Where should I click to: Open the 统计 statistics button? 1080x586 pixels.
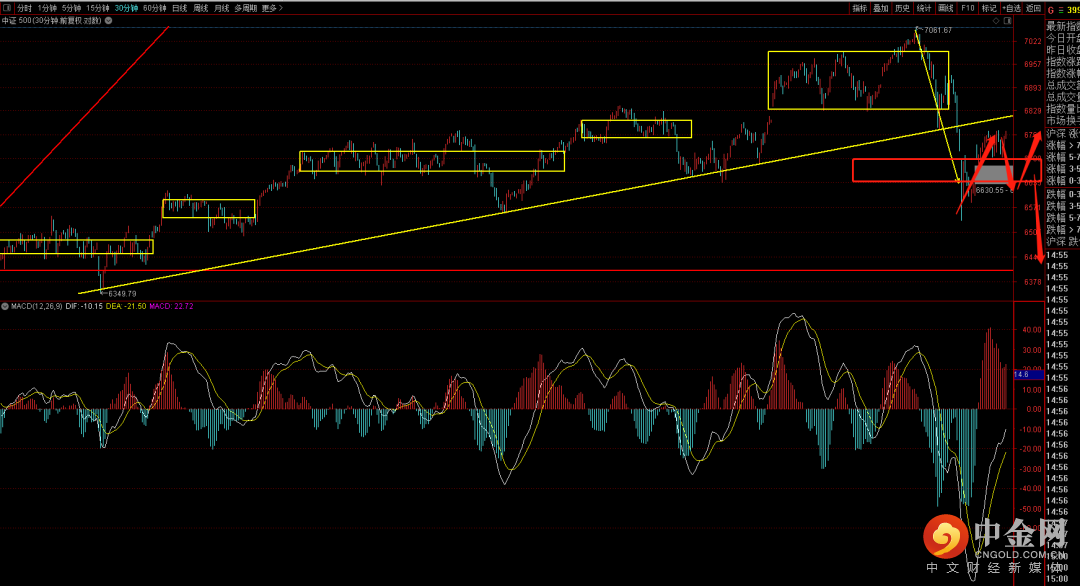[924, 8]
